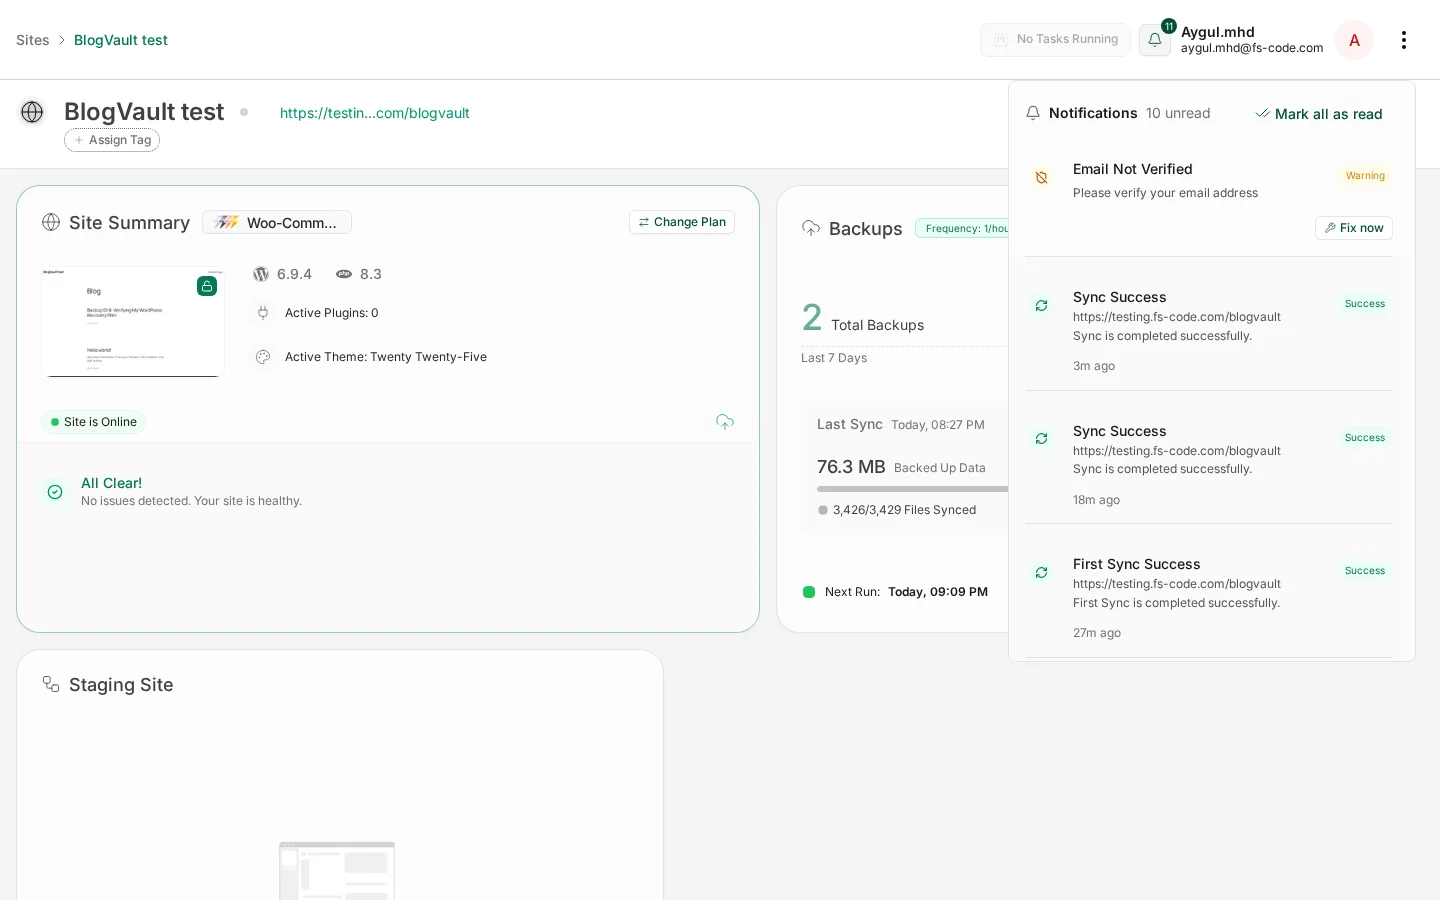Click the 3,426/3,429 Files Synced text
The image size is (1440, 900).
(904, 510)
